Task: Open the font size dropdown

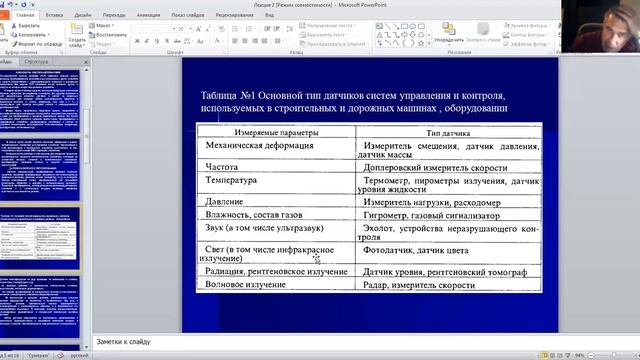Action: 190,29
